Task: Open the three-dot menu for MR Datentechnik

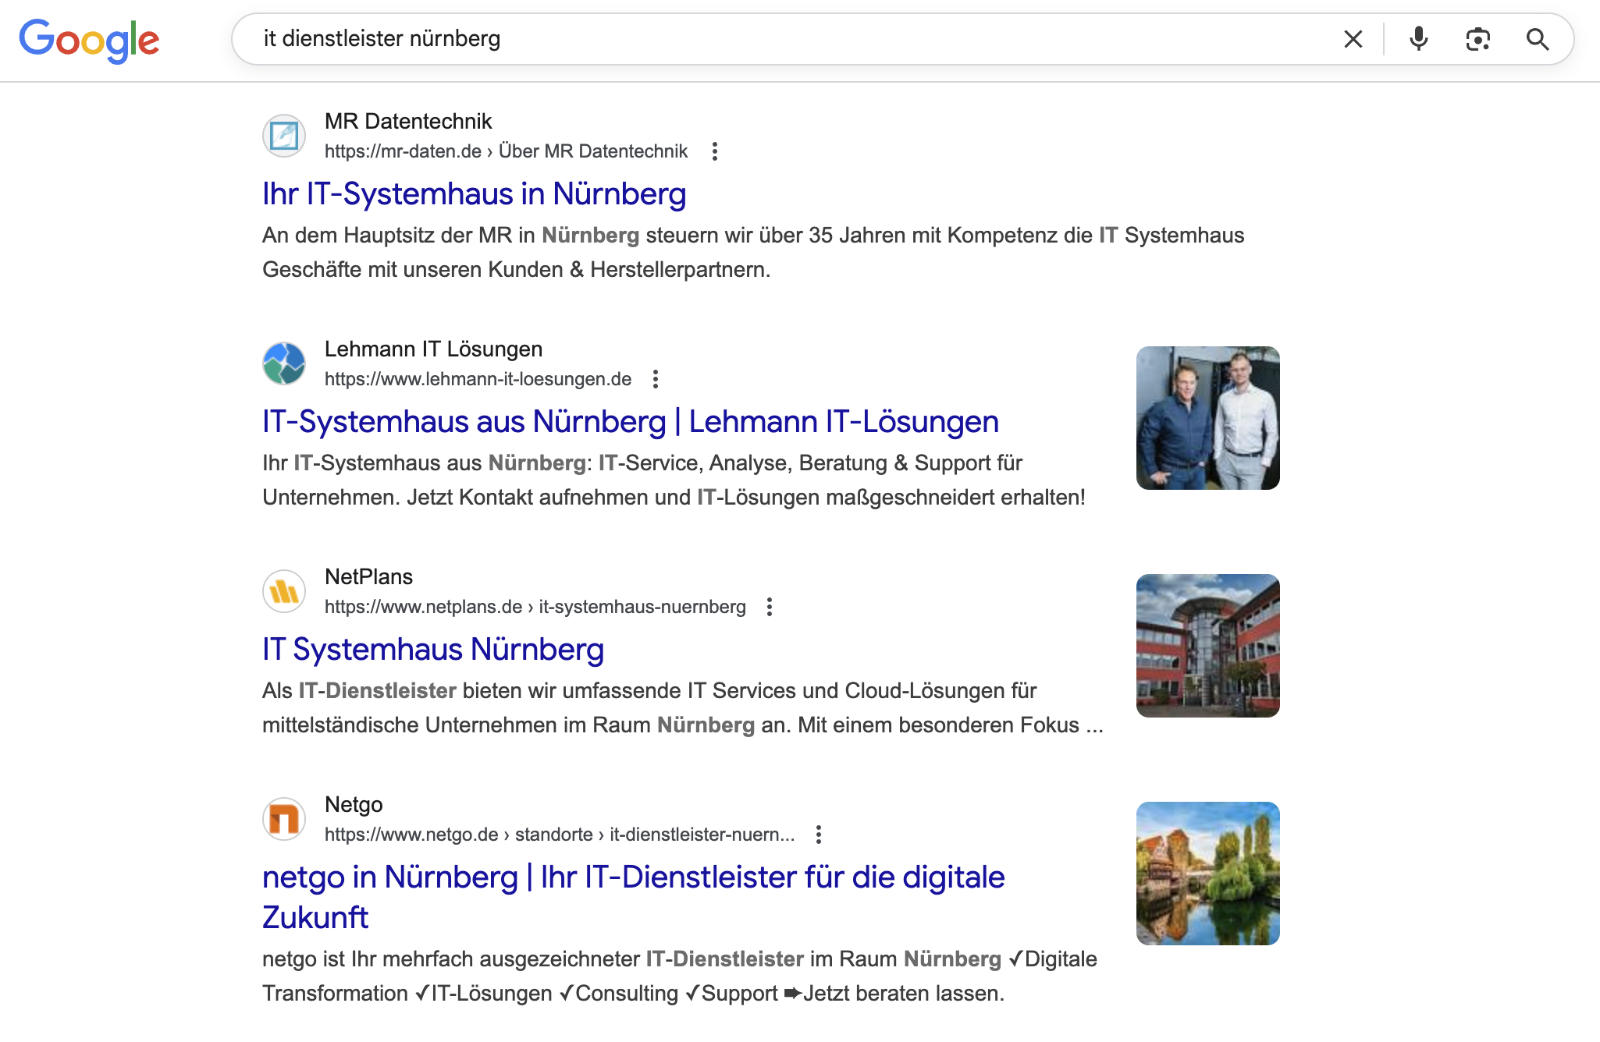Action: (x=714, y=151)
